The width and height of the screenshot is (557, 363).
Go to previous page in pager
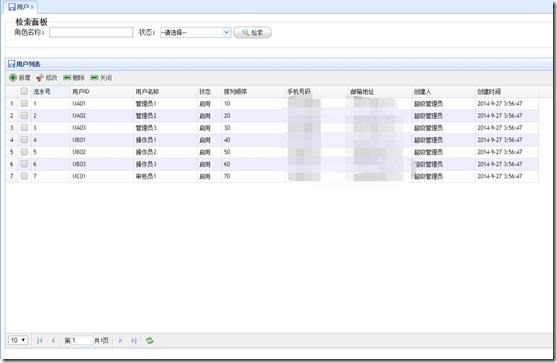point(53,341)
